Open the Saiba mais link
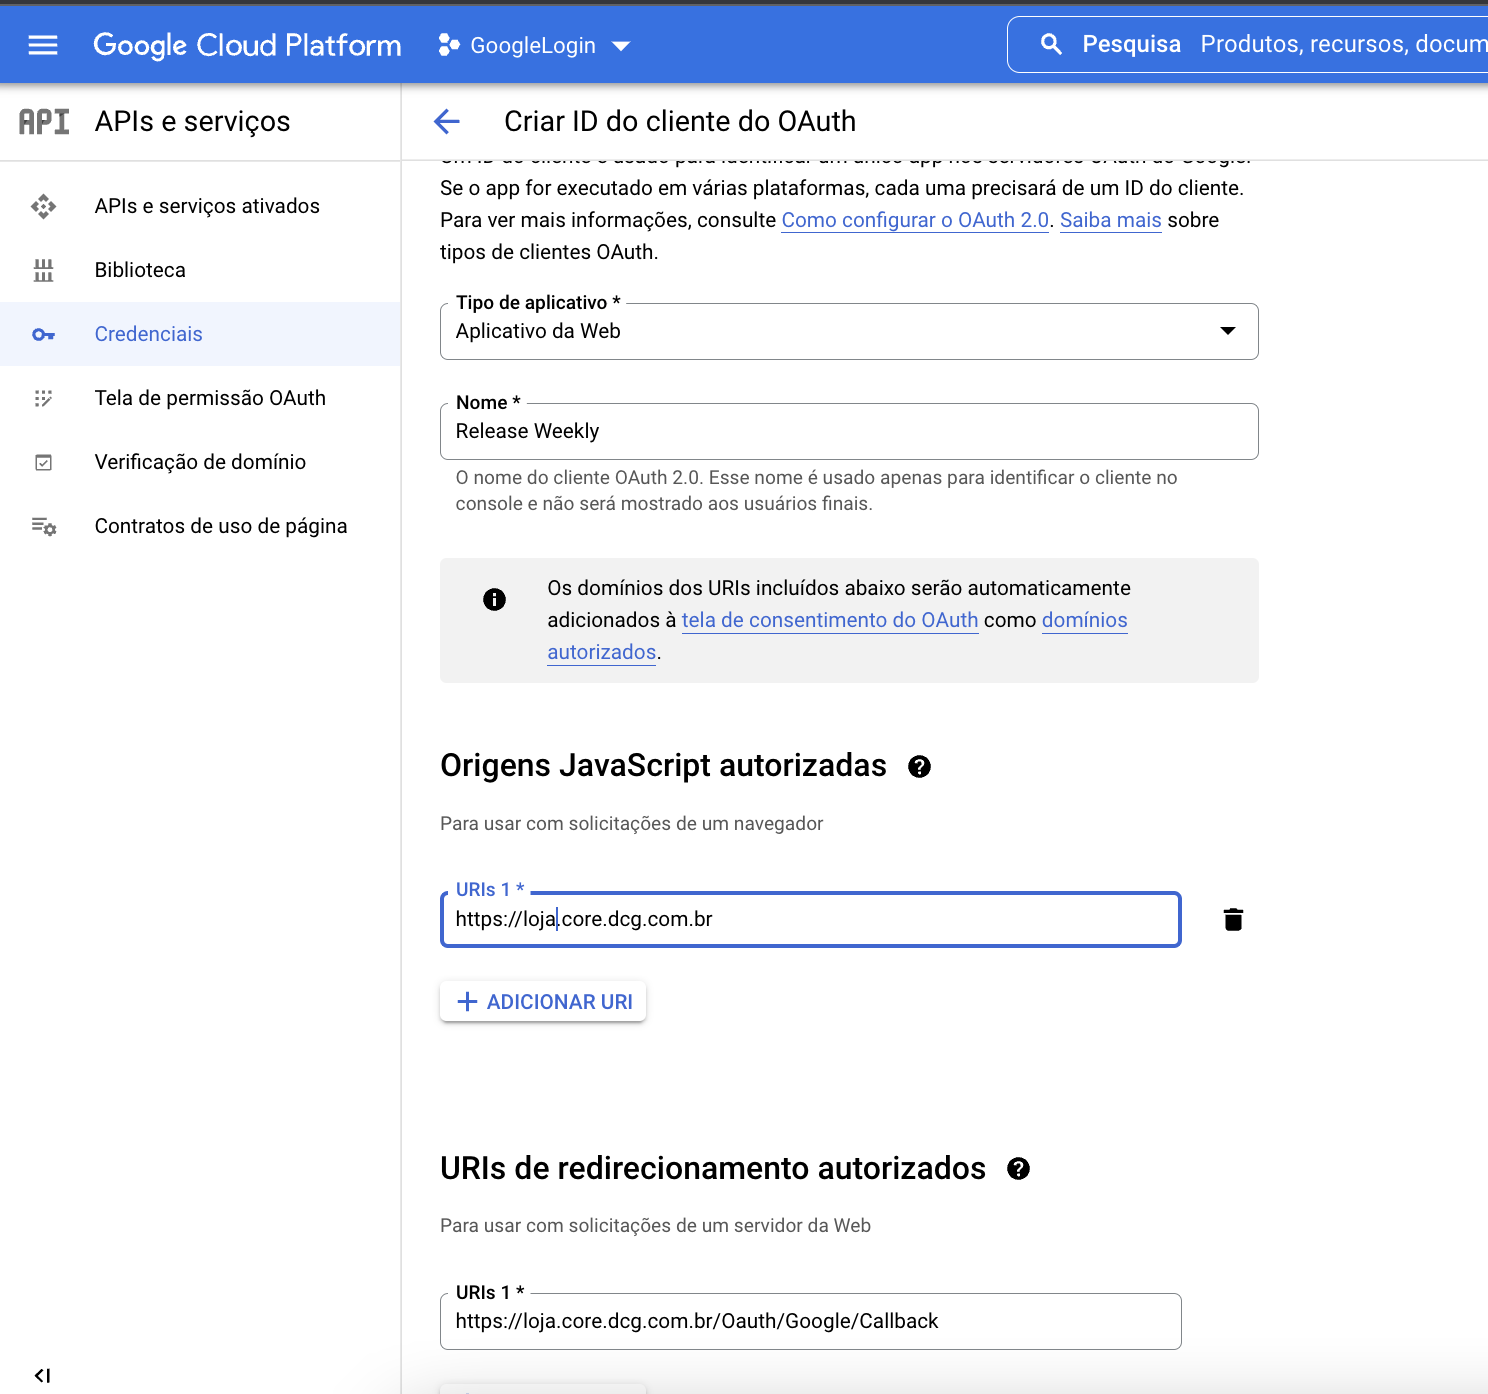1488x1394 pixels. pyautogui.click(x=1110, y=220)
